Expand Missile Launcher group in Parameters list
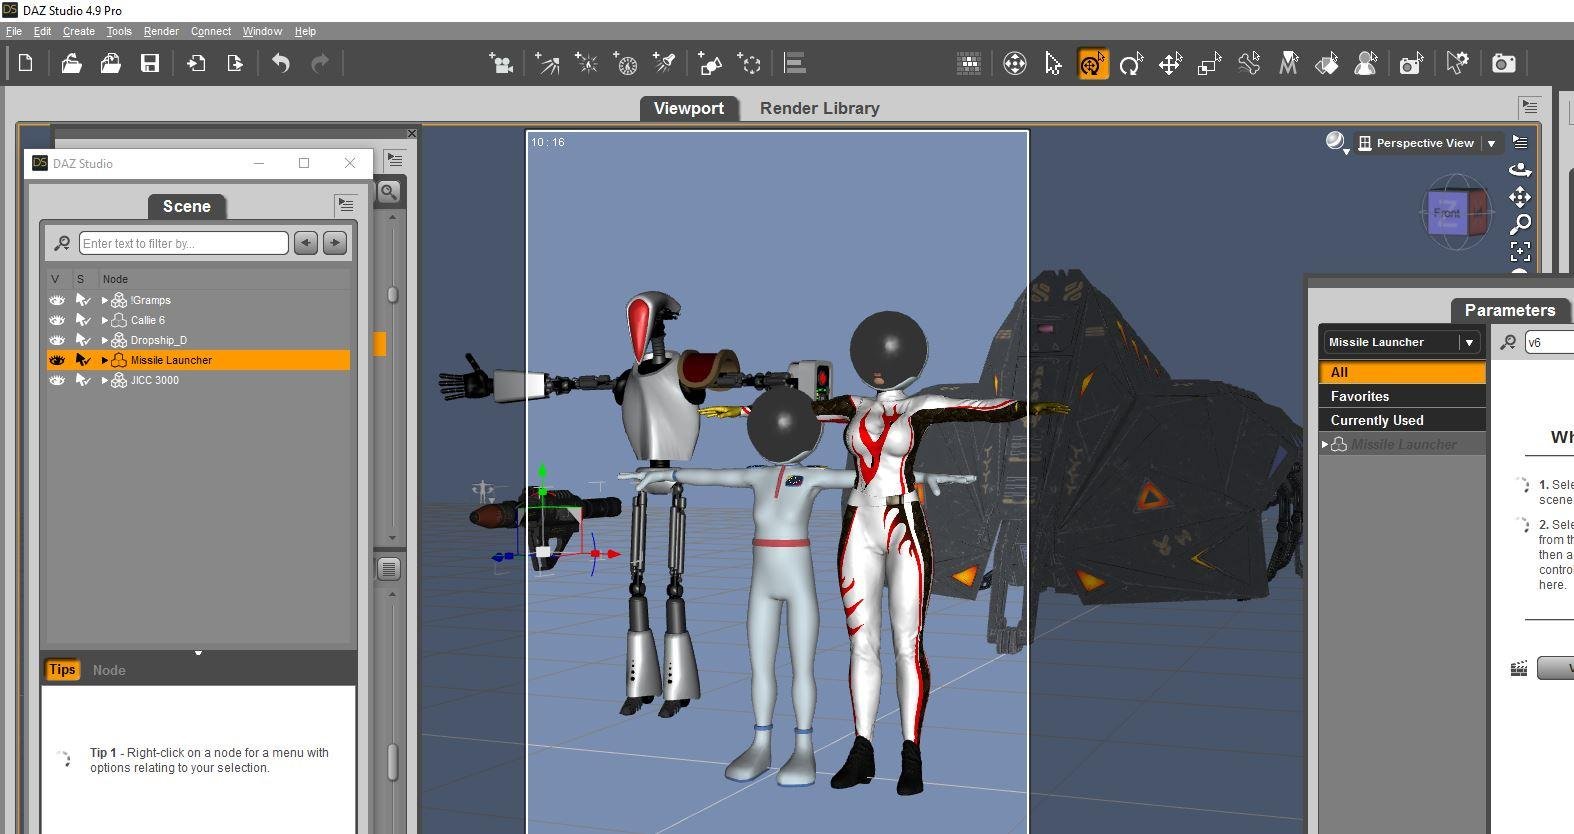This screenshot has width=1574, height=834. tap(1325, 444)
